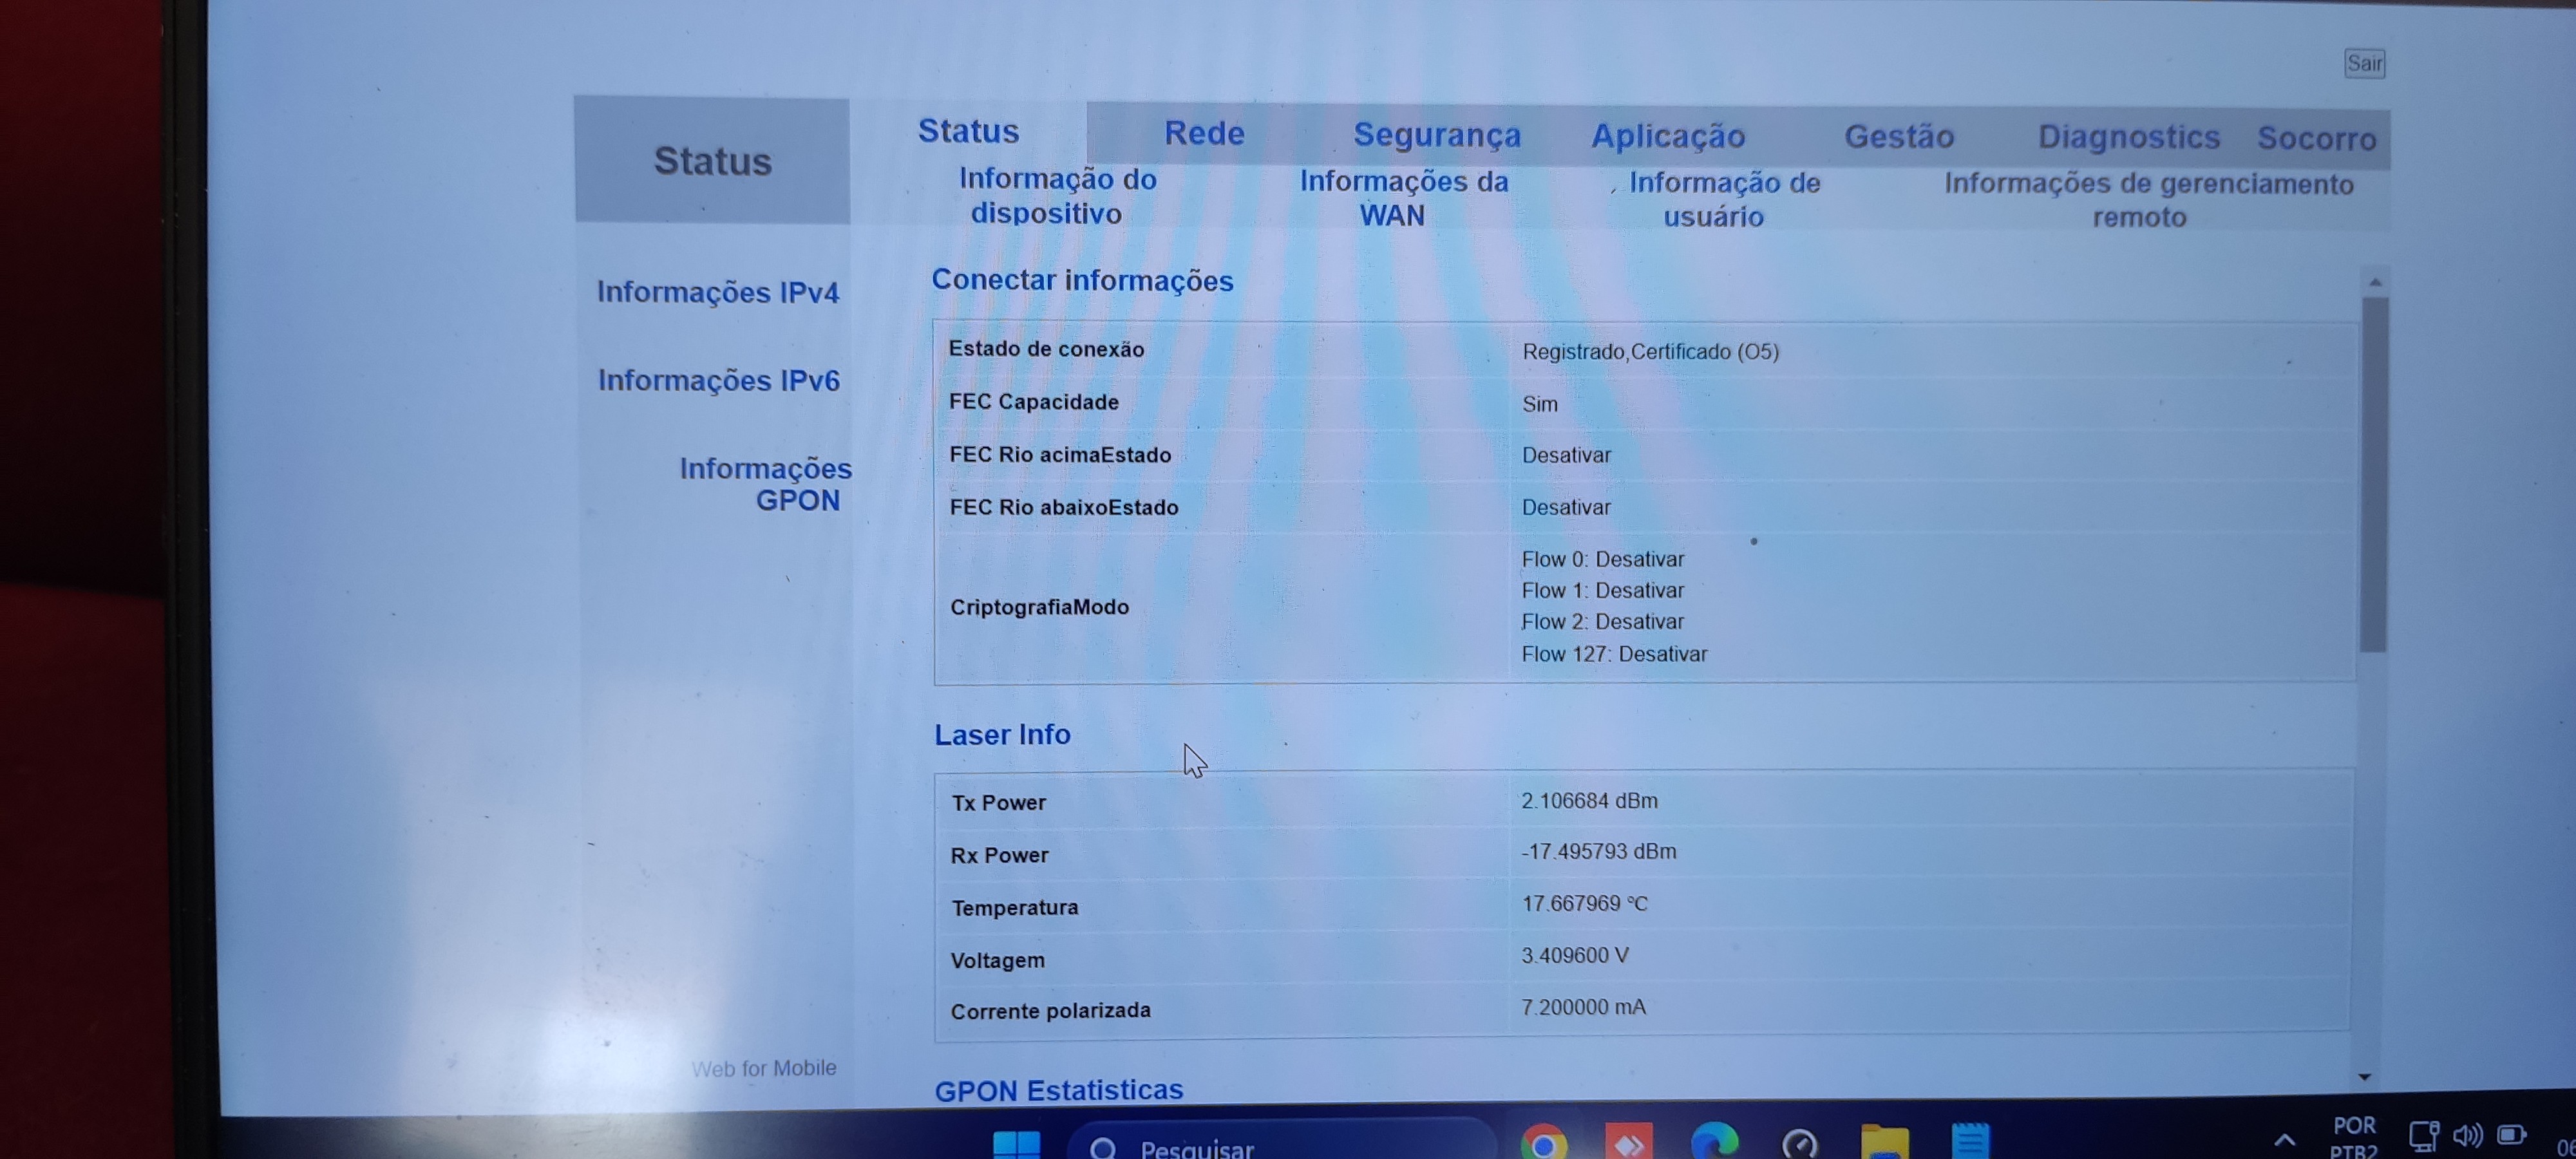Image resolution: width=2576 pixels, height=1159 pixels.
Task: Click the volume speaker tray icon
Action: point(2467,1135)
